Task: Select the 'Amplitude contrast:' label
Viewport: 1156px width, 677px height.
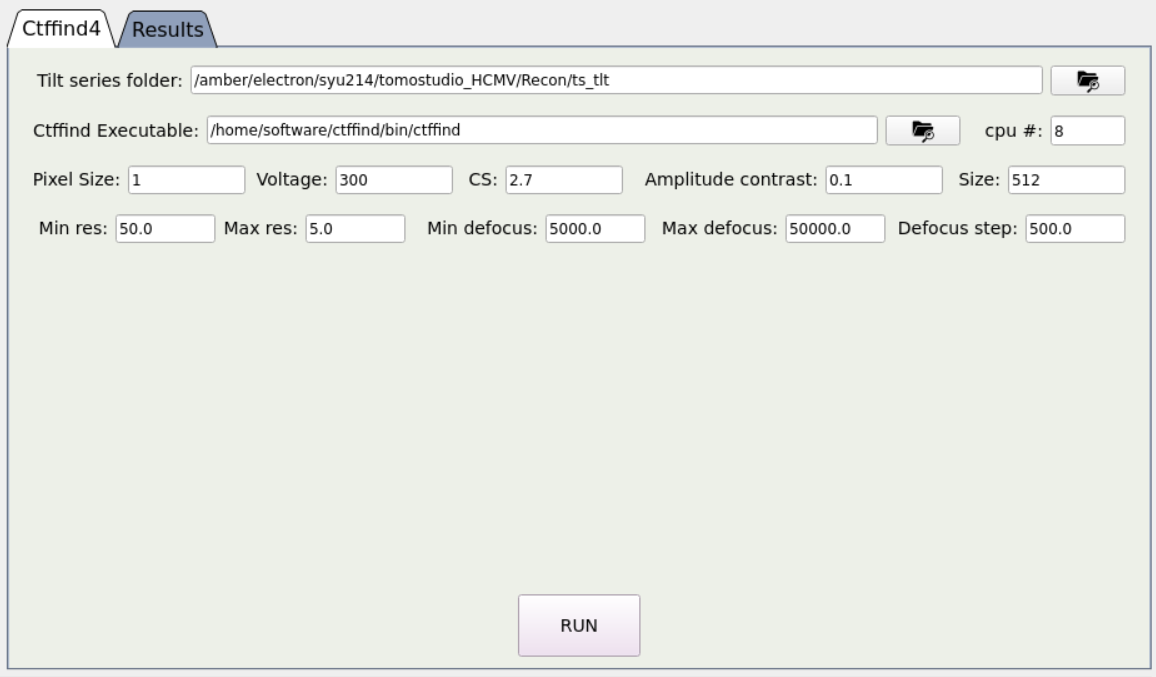Action: click(x=731, y=180)
